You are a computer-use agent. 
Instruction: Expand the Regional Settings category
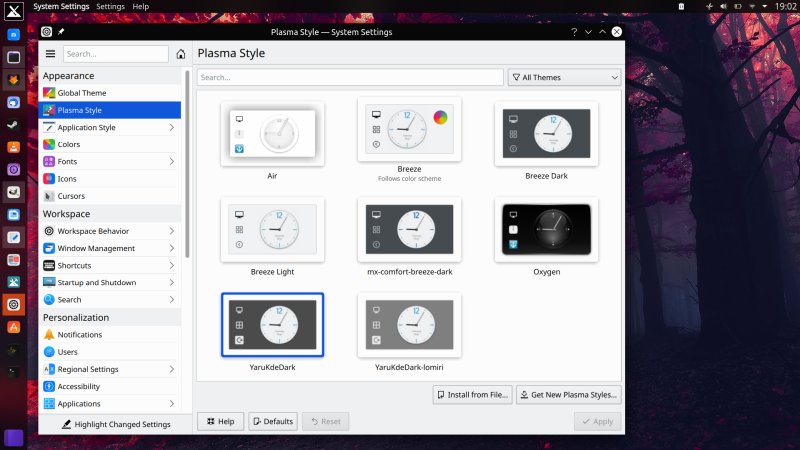pos(171,369)
